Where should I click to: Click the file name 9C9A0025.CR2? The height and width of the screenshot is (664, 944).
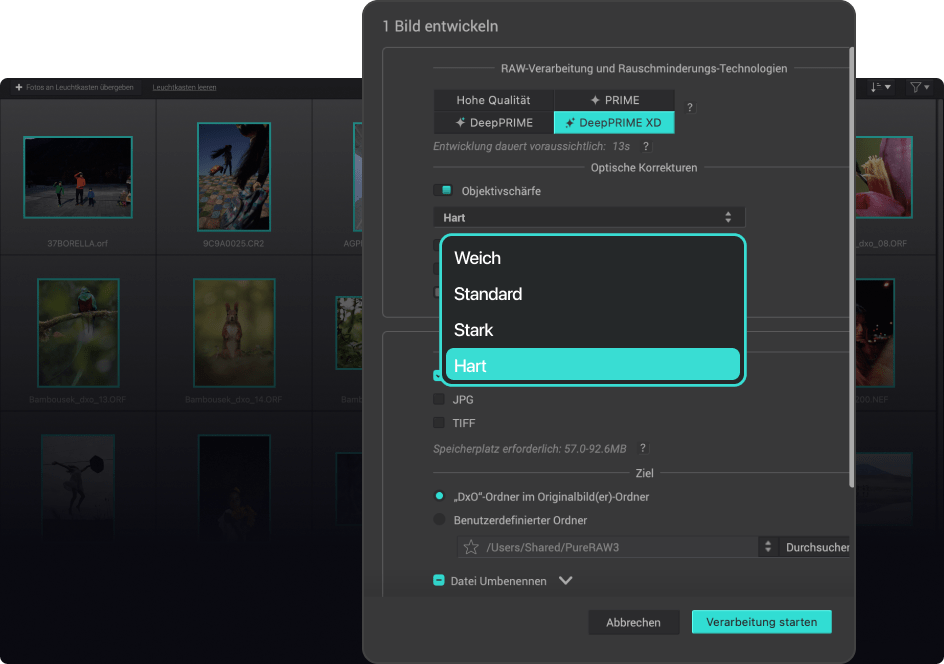[234, 243]
